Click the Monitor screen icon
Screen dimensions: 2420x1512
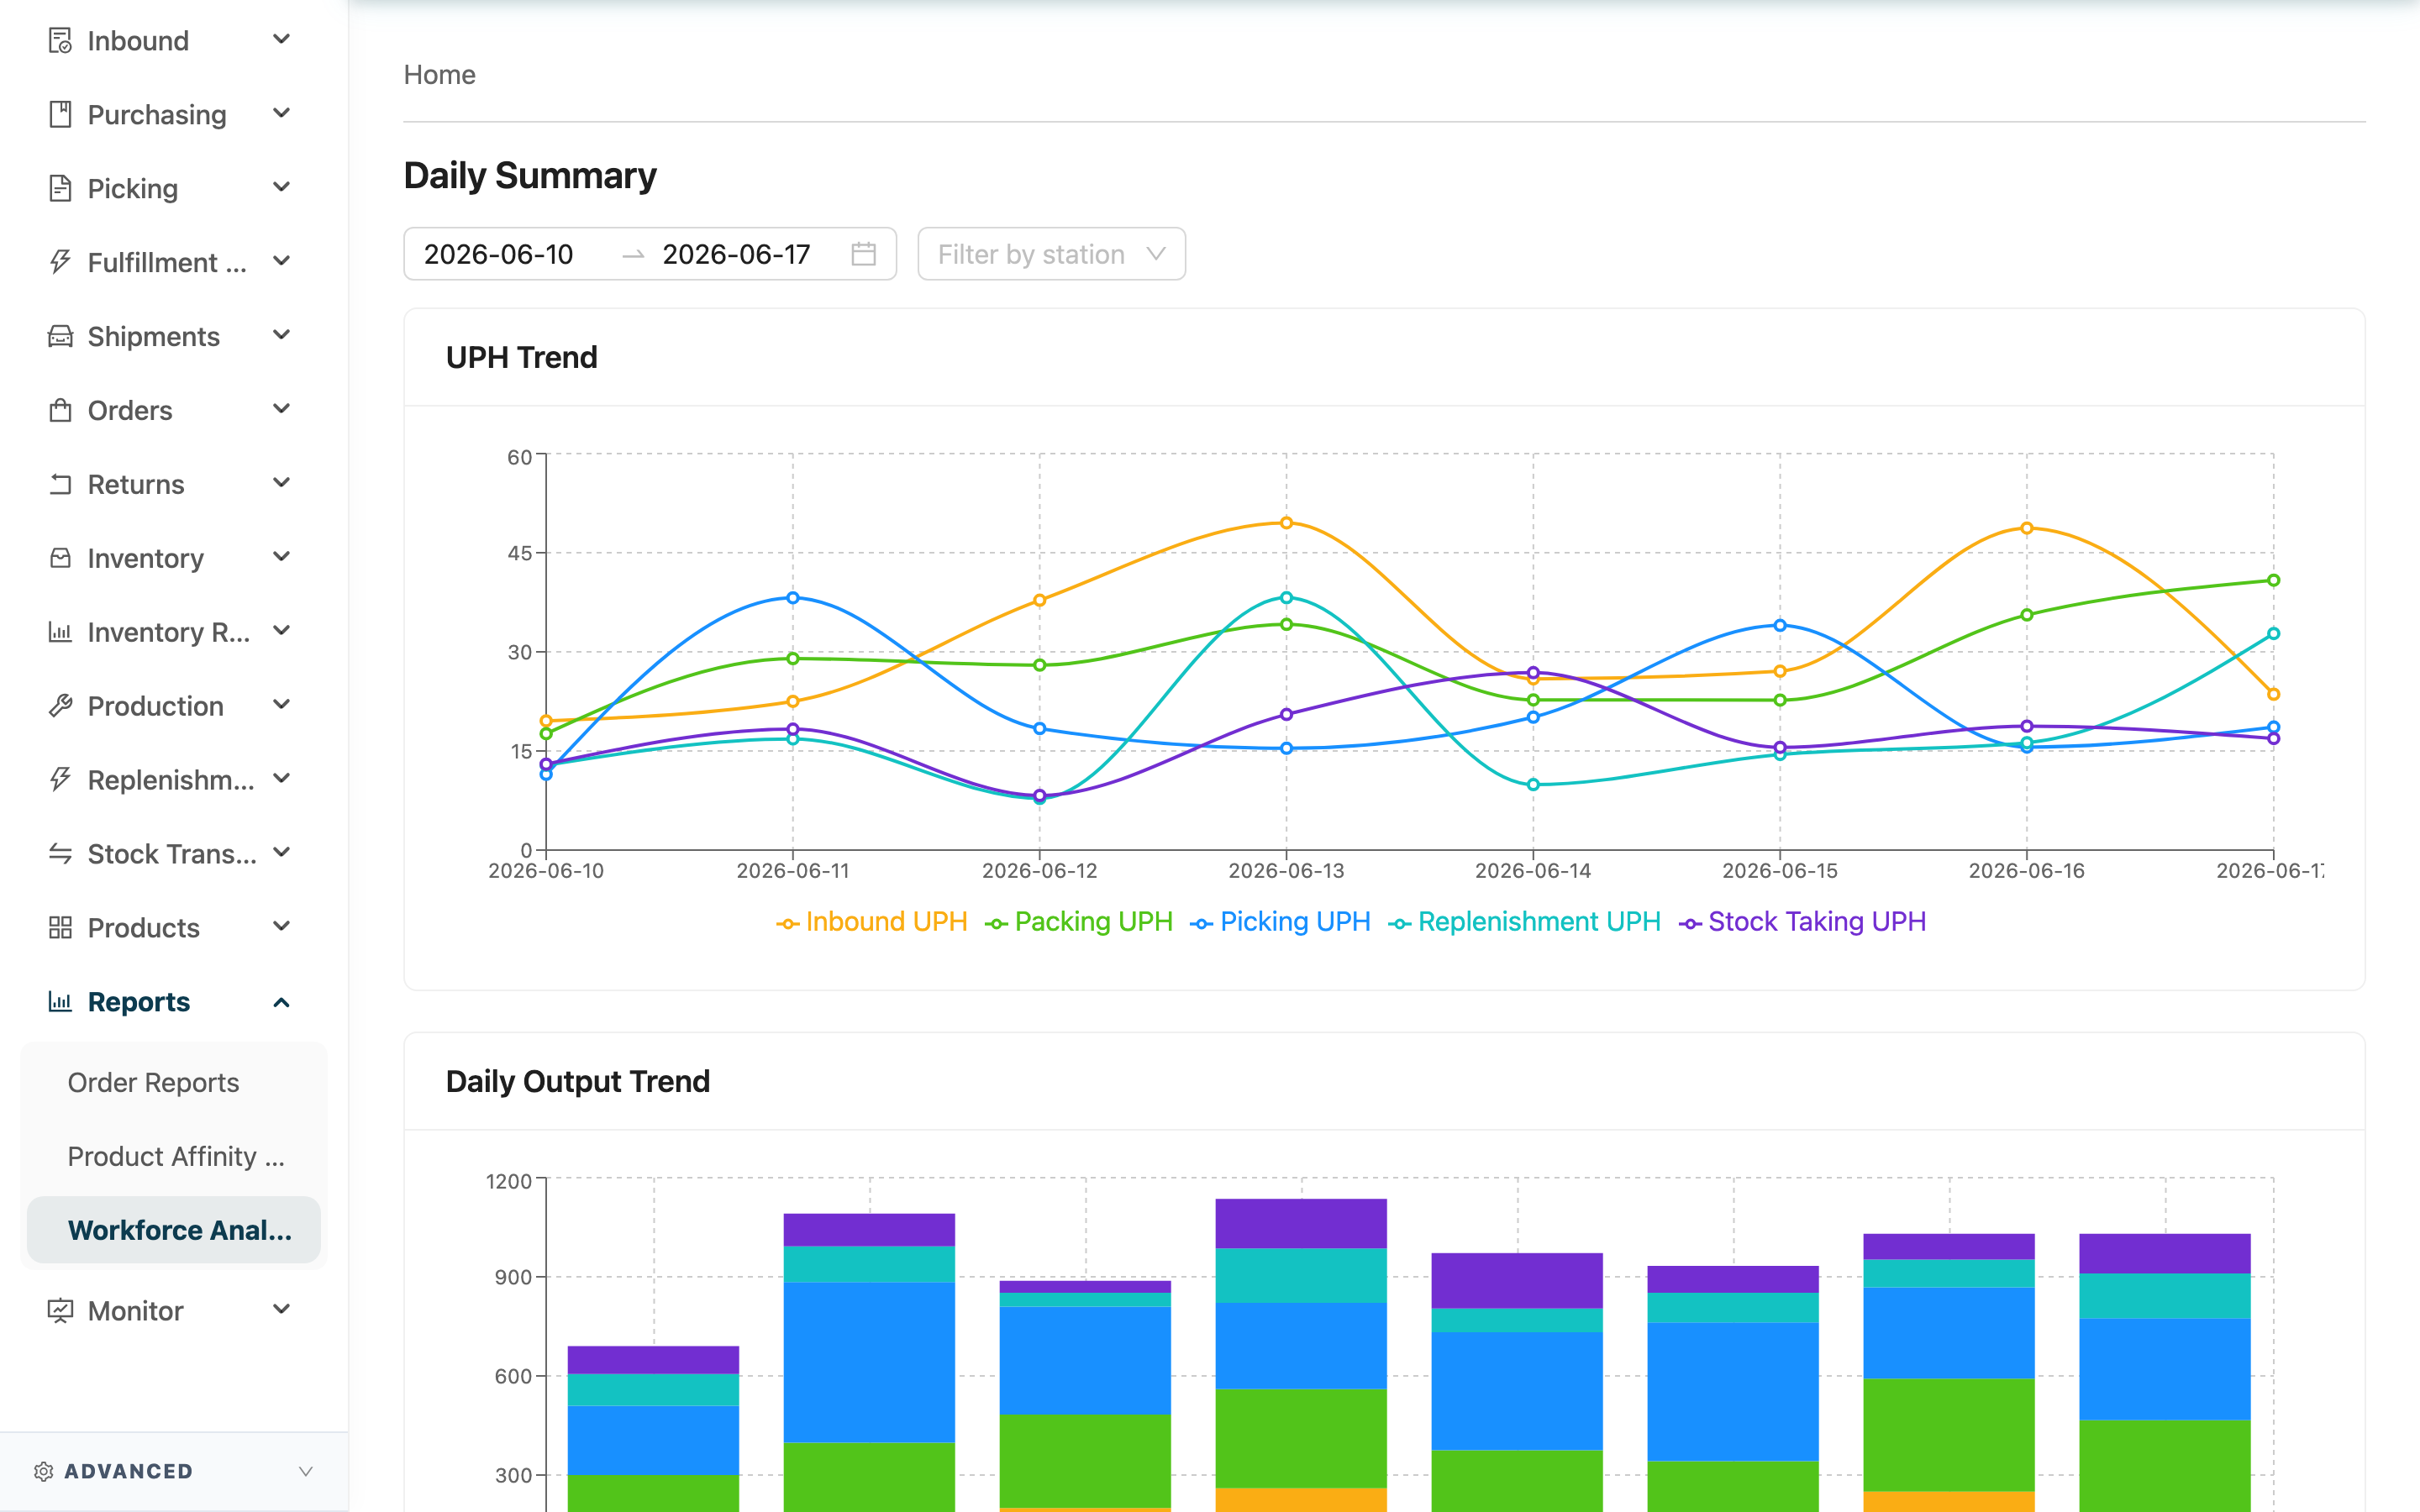60,1312
